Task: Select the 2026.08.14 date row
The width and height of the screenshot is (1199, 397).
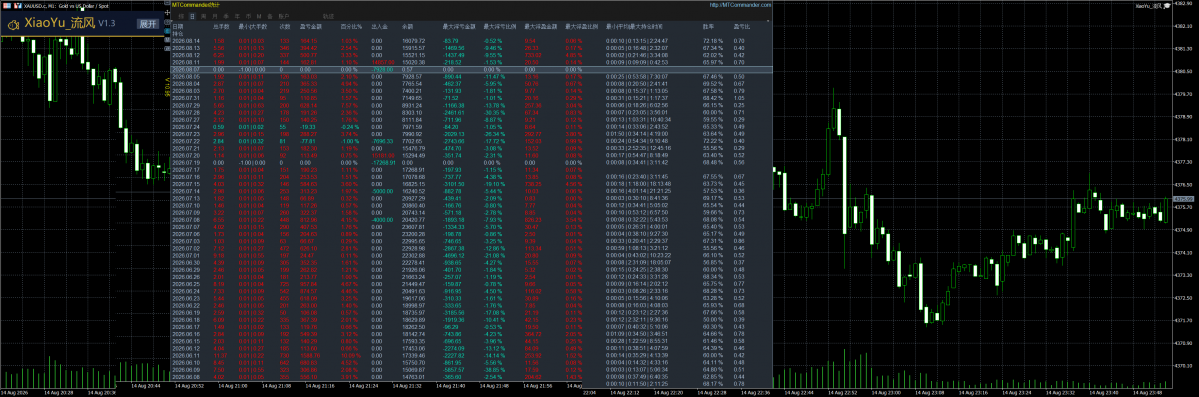Action: pyautogui.click(x=472, y=41)
